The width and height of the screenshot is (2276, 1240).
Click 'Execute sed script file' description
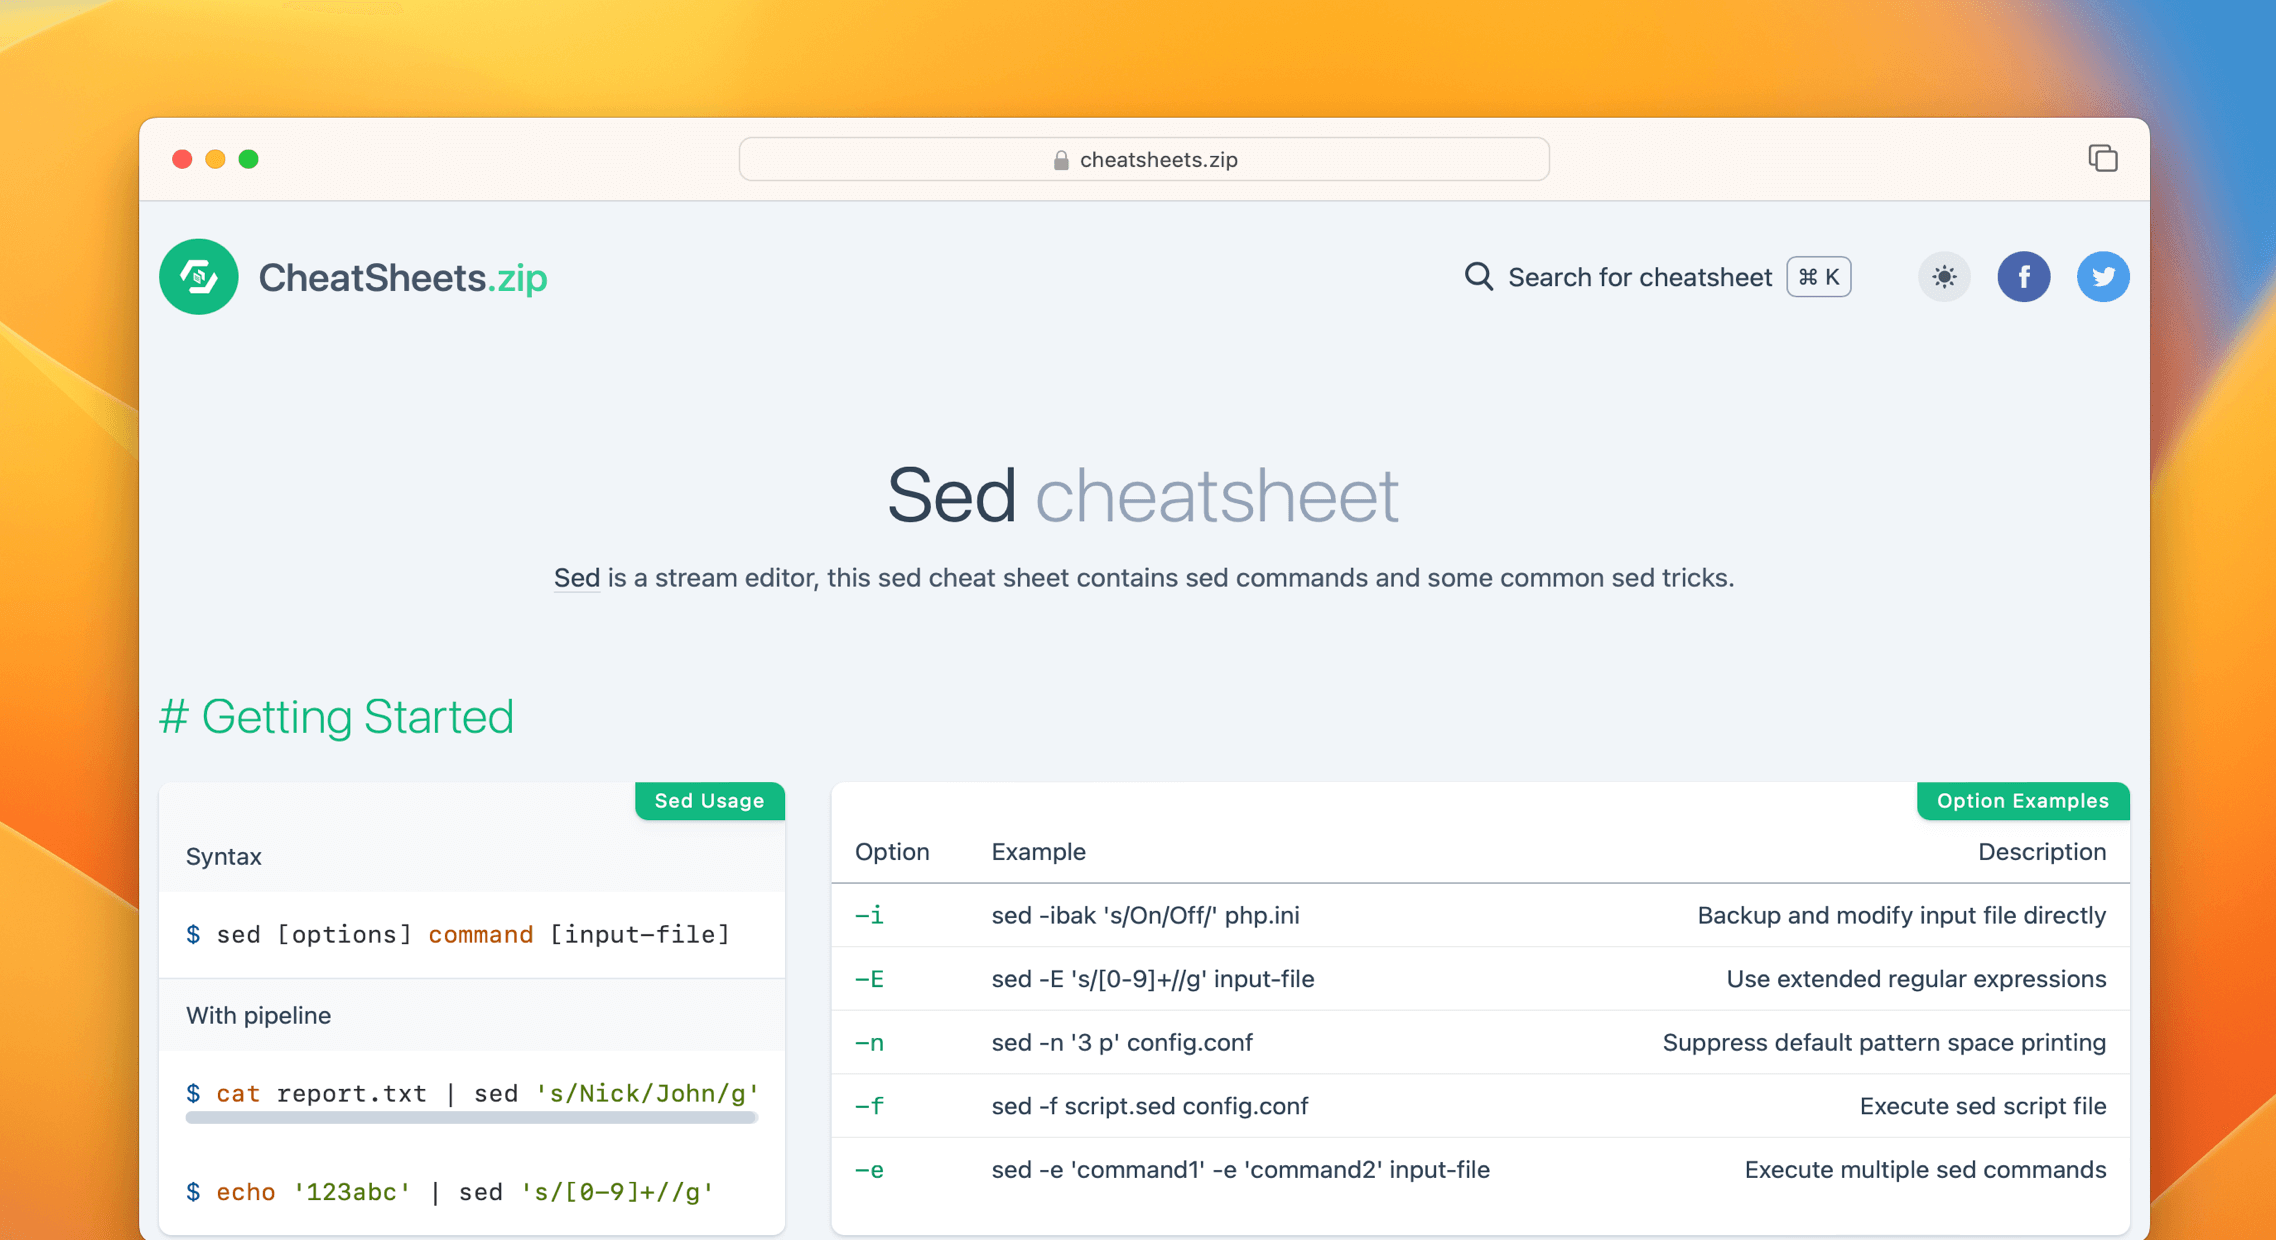click(x=1983, y=1107)
